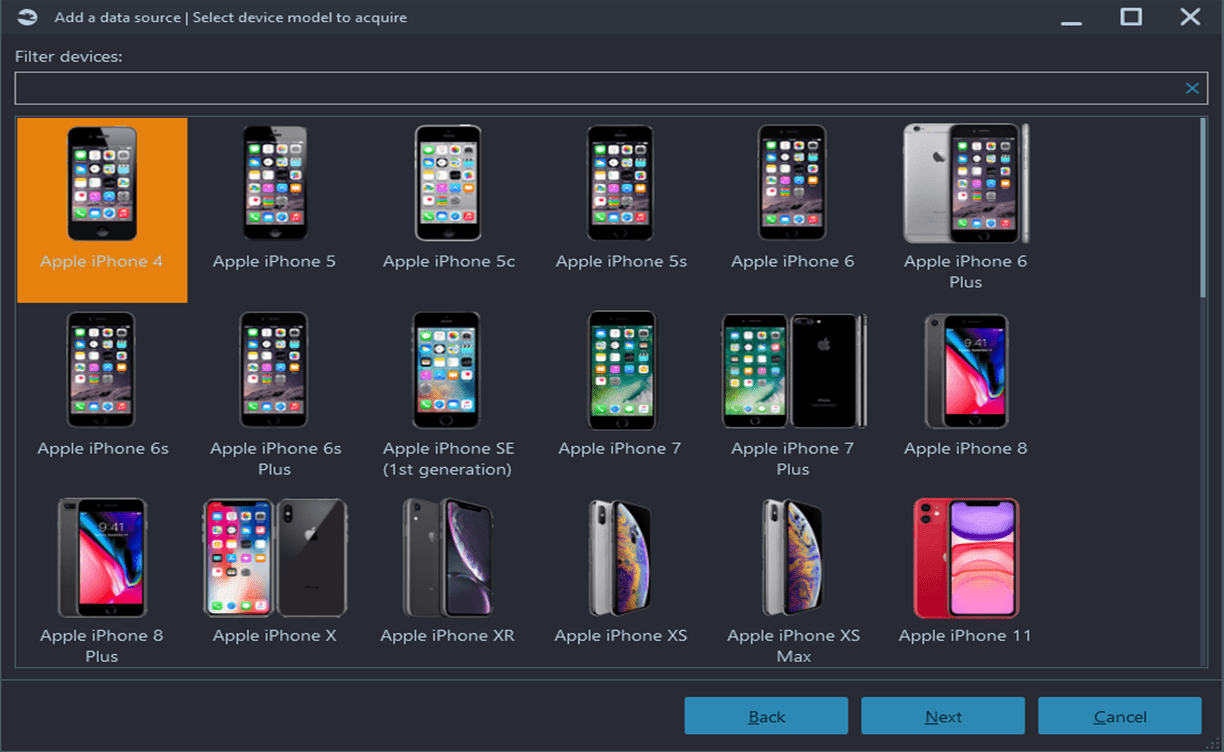1224x752 pixels.
Task: Click the "Apple iPhone 11" label text
Action: coord(965,635)
